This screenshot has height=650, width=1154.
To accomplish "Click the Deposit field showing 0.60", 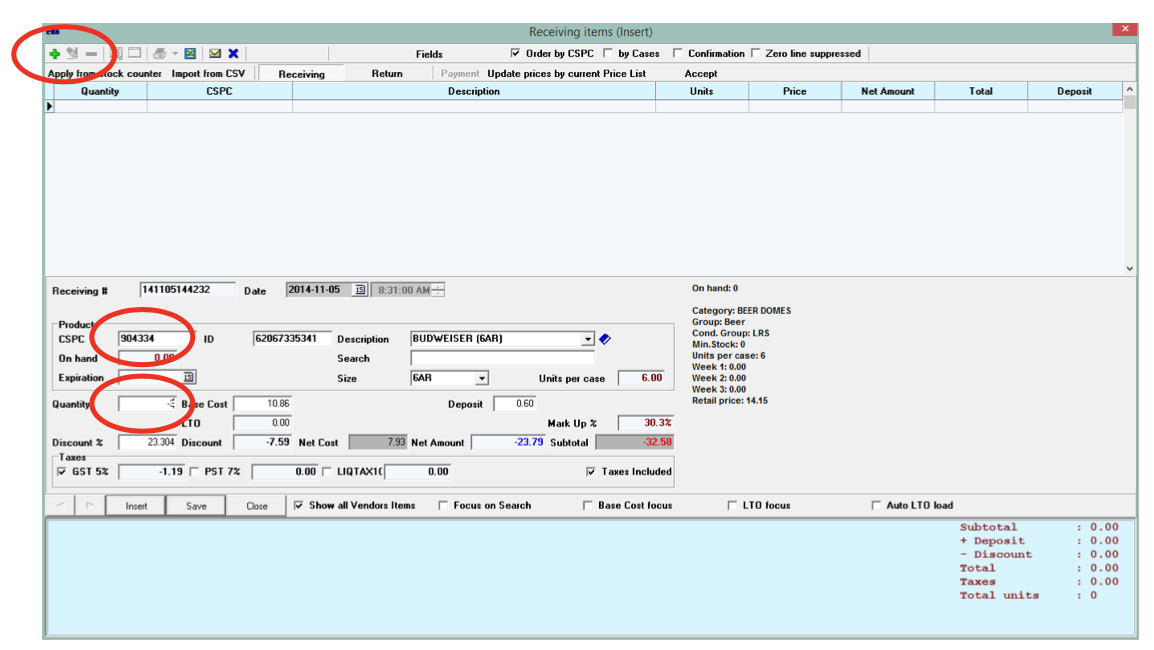I will point(515,403).
